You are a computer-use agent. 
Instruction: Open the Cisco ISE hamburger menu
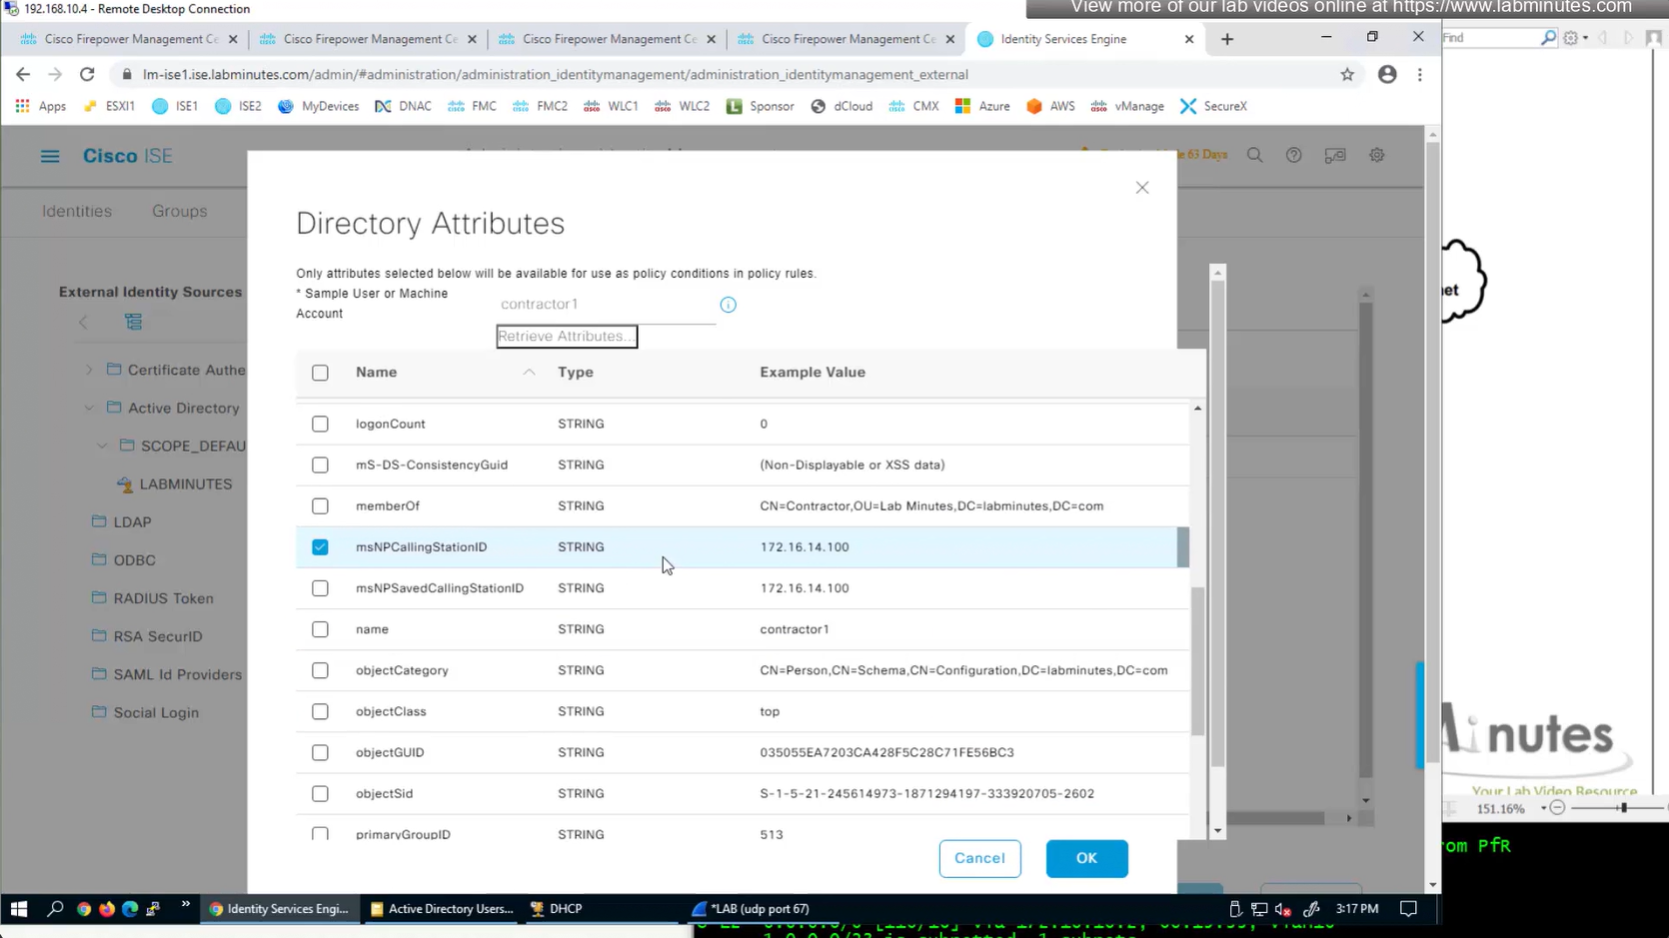(x=50, y=156)
